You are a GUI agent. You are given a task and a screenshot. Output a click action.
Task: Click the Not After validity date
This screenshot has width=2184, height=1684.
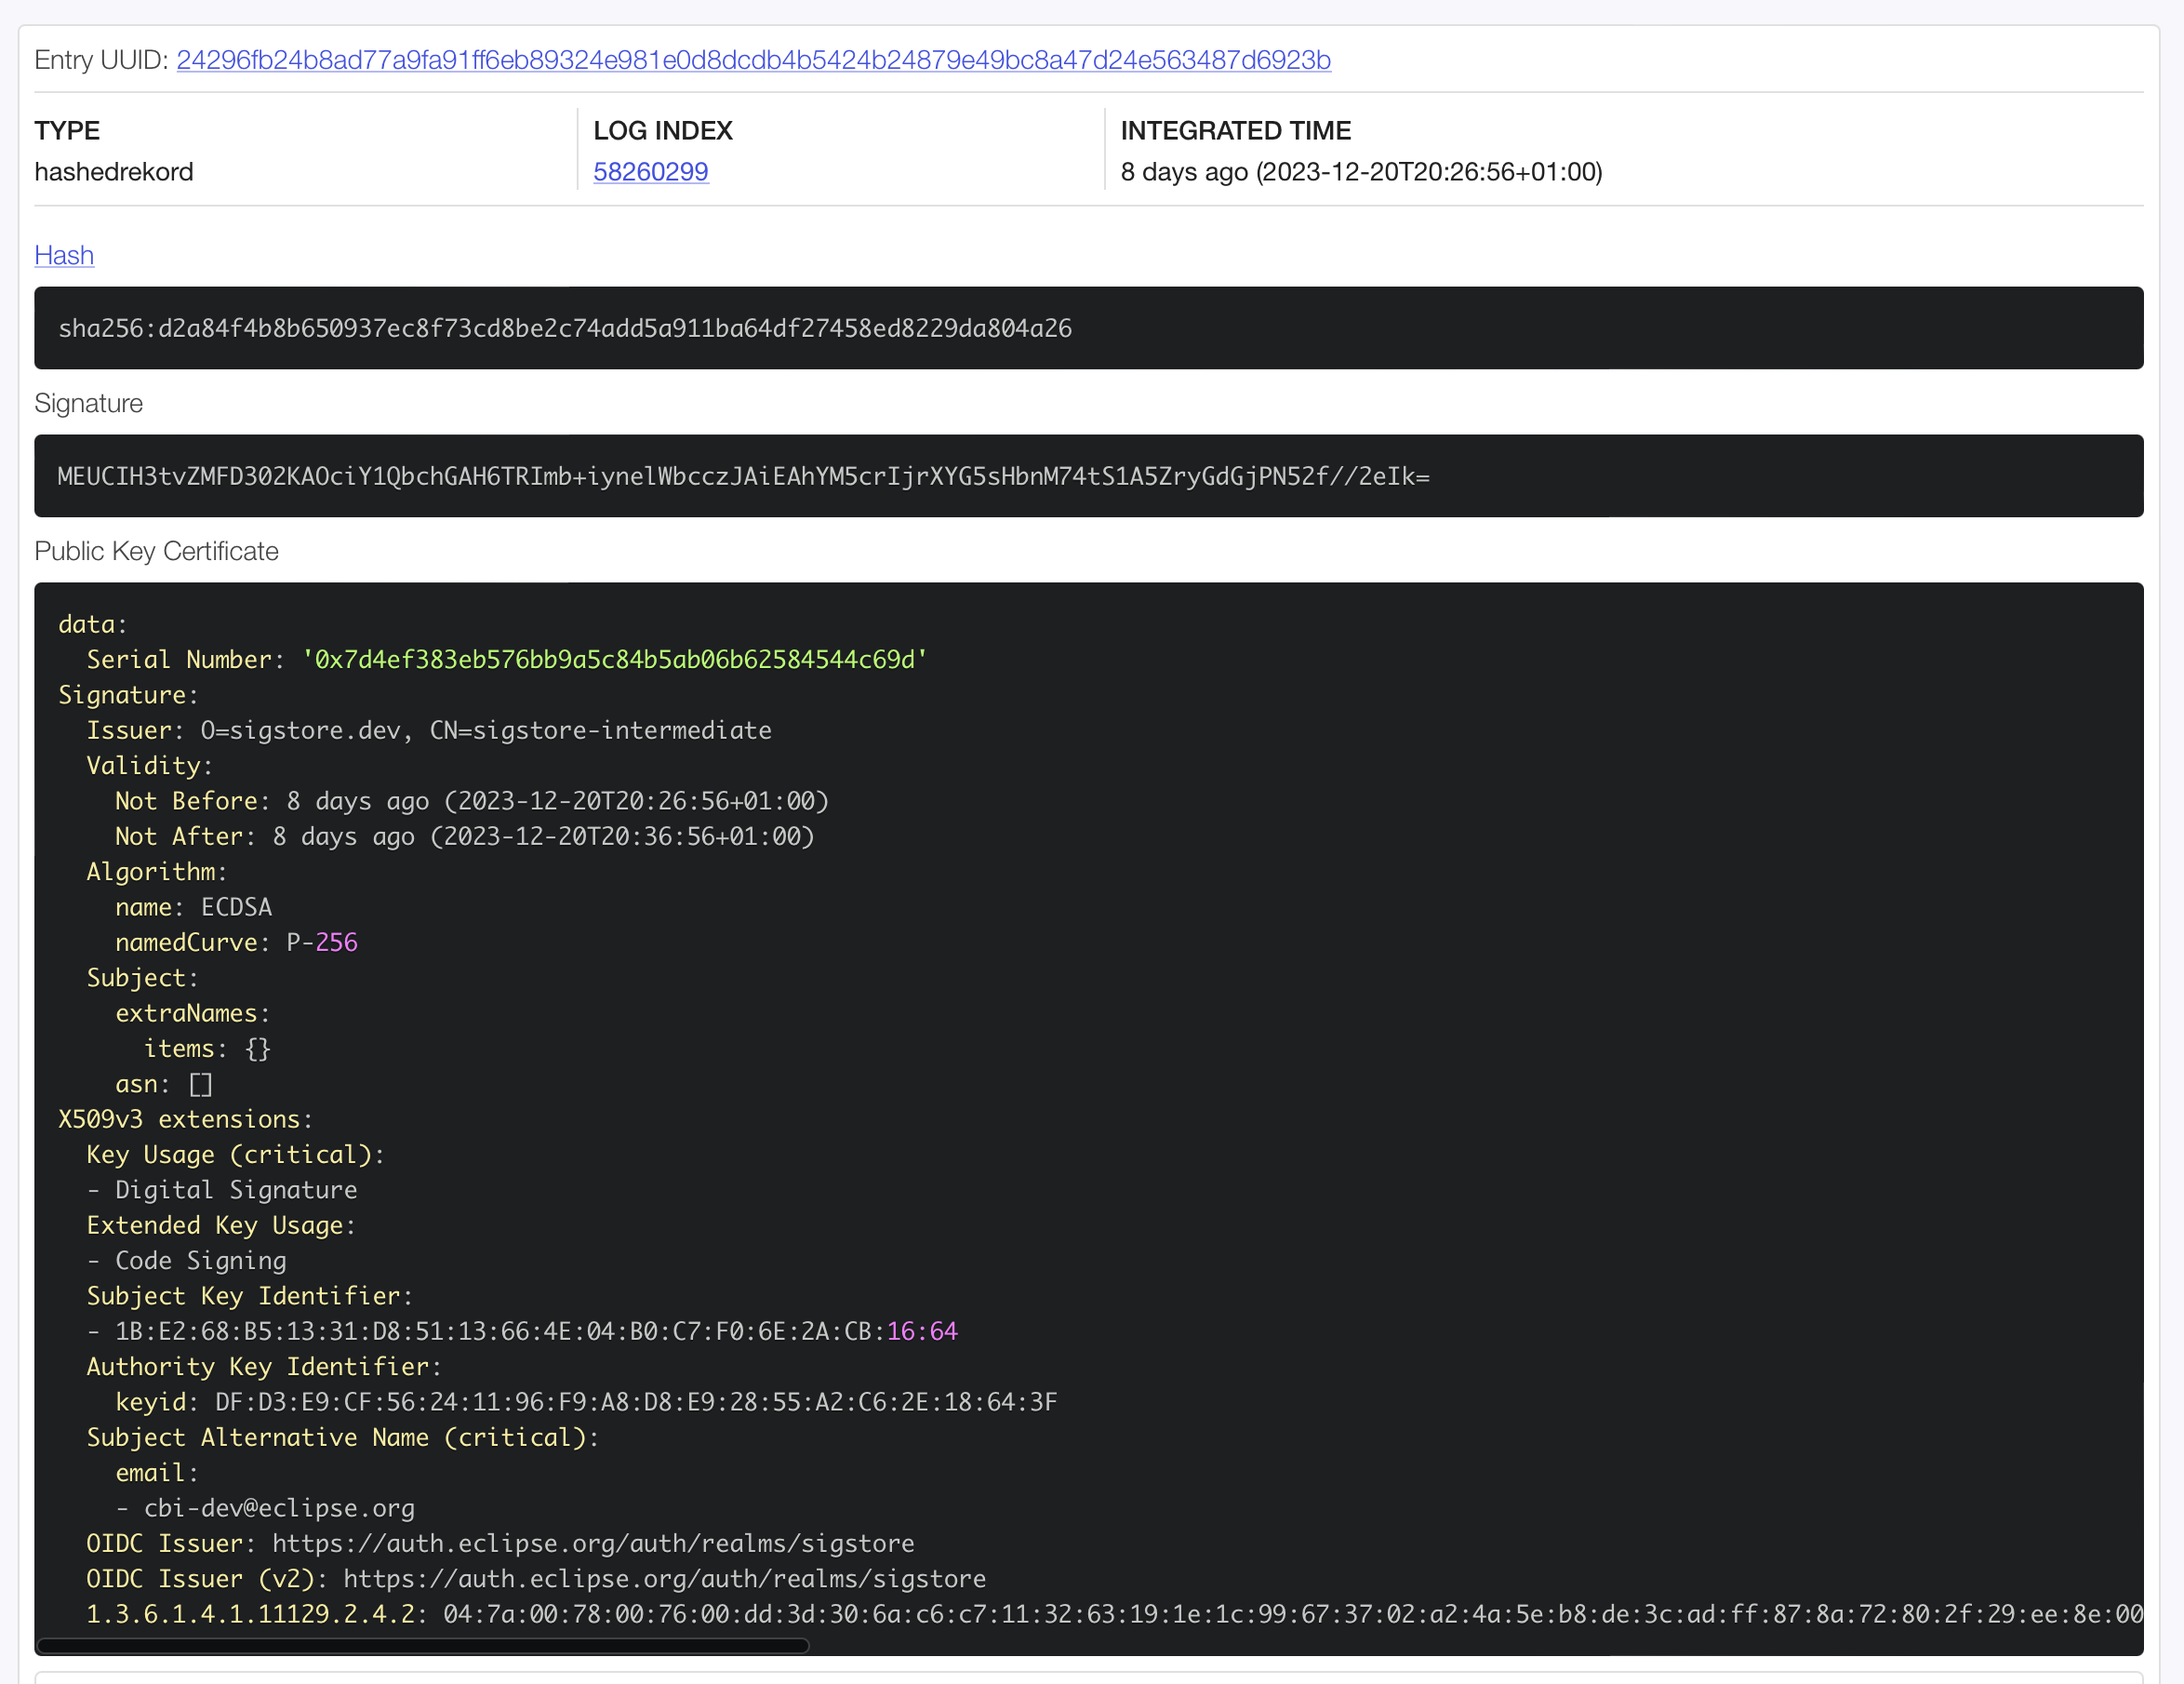pyautogui.click(x=543, y=837)
